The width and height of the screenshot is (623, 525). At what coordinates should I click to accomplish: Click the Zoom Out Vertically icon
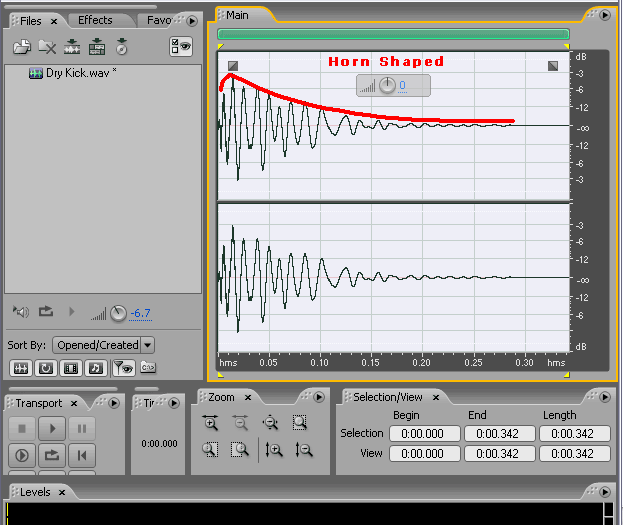click(x=304, y=449)
